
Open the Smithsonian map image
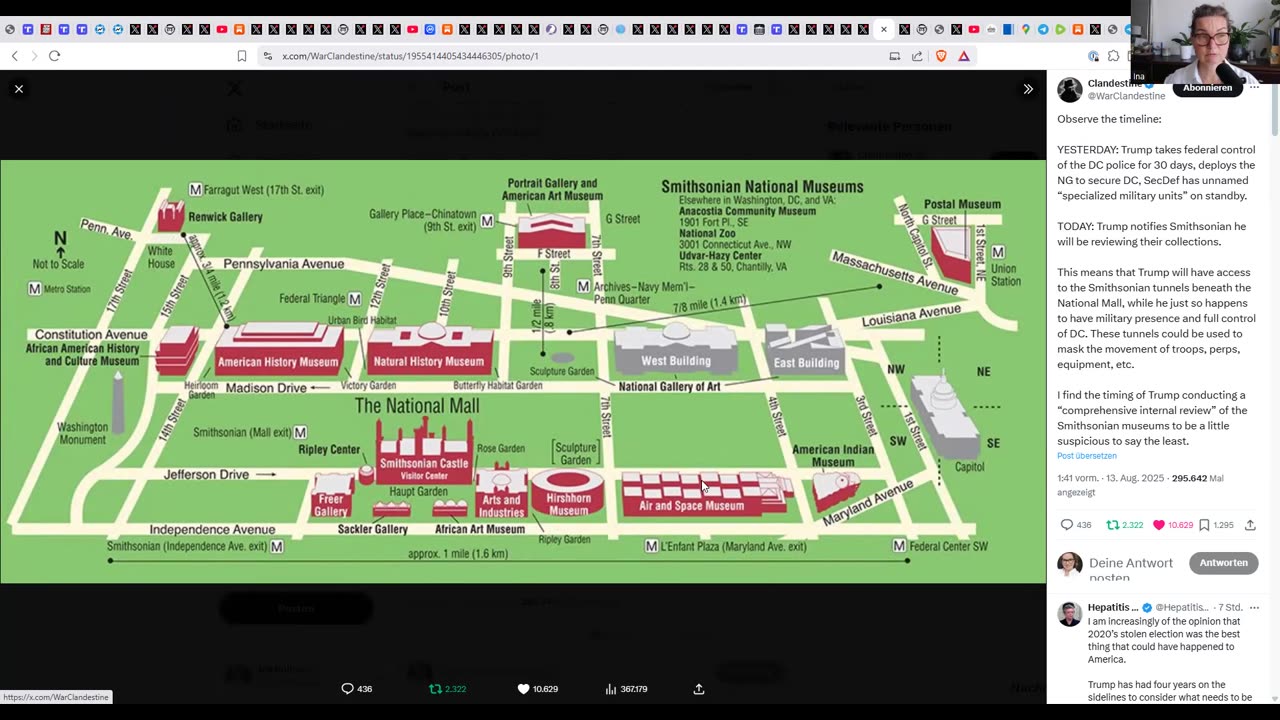point(523,371)
